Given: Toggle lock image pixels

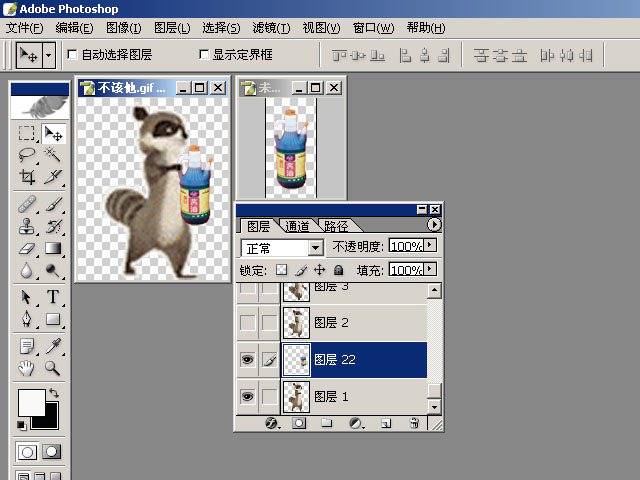Looking at the screenshot, I should 301,270.
